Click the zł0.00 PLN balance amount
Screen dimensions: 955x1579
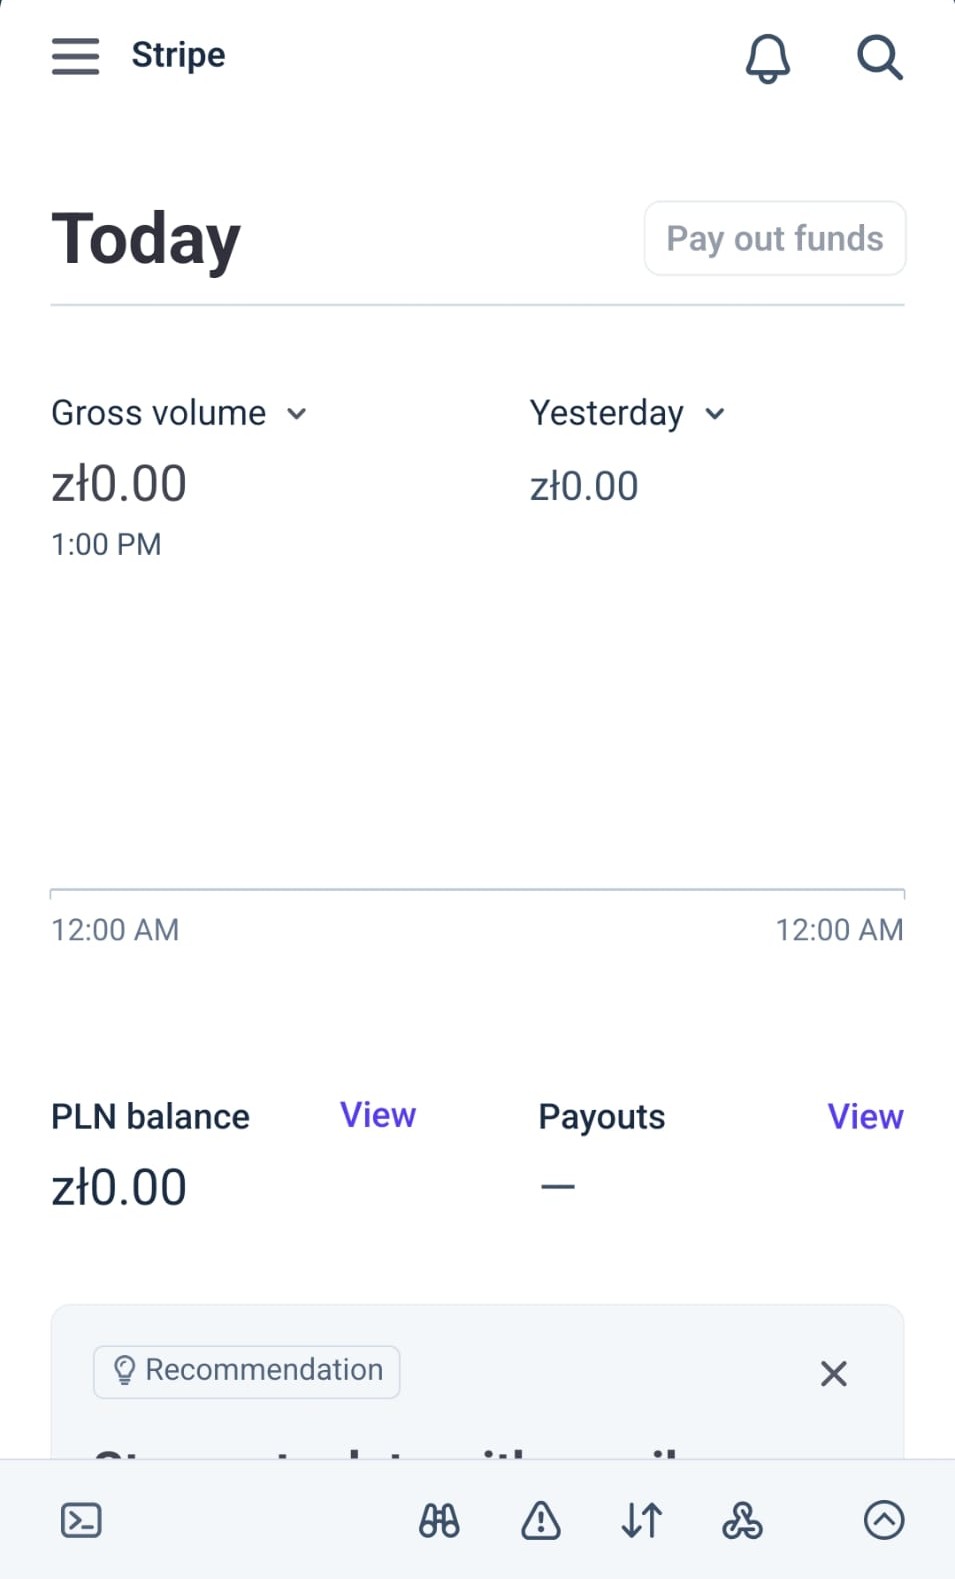[x=119, y=1187]
